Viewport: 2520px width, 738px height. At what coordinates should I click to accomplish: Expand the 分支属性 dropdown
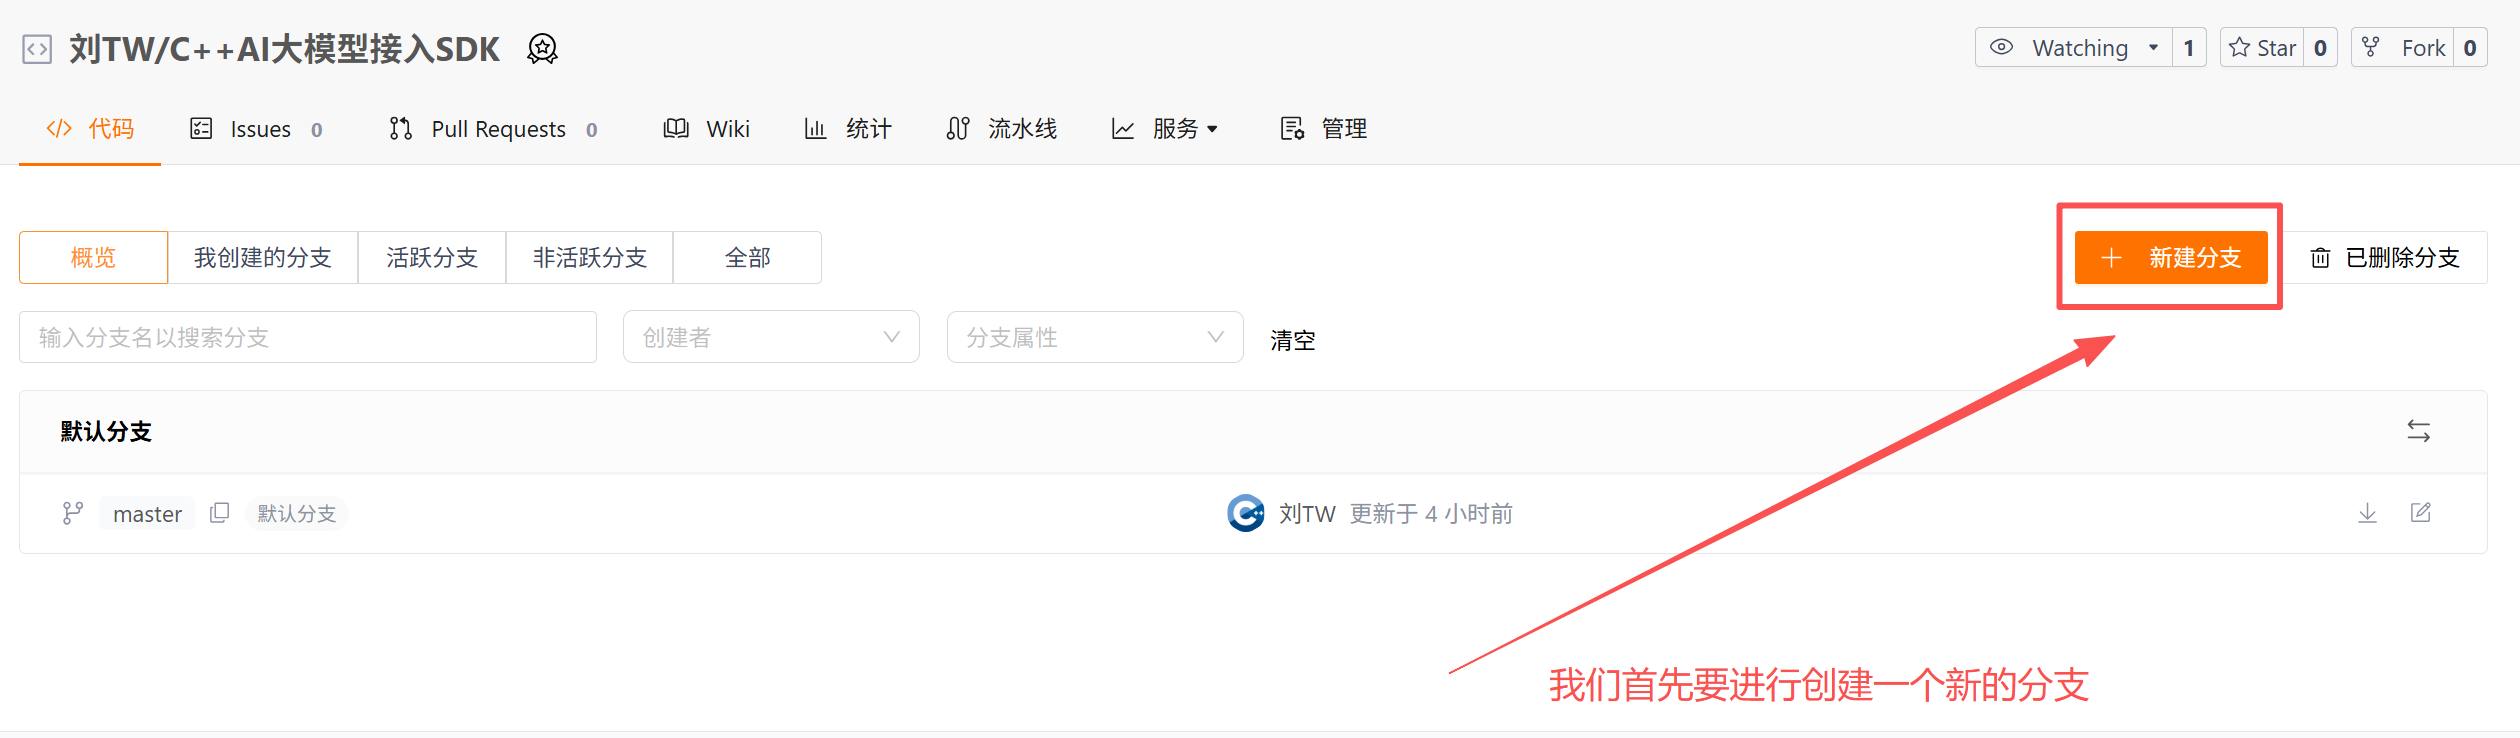pos(1095,337)
